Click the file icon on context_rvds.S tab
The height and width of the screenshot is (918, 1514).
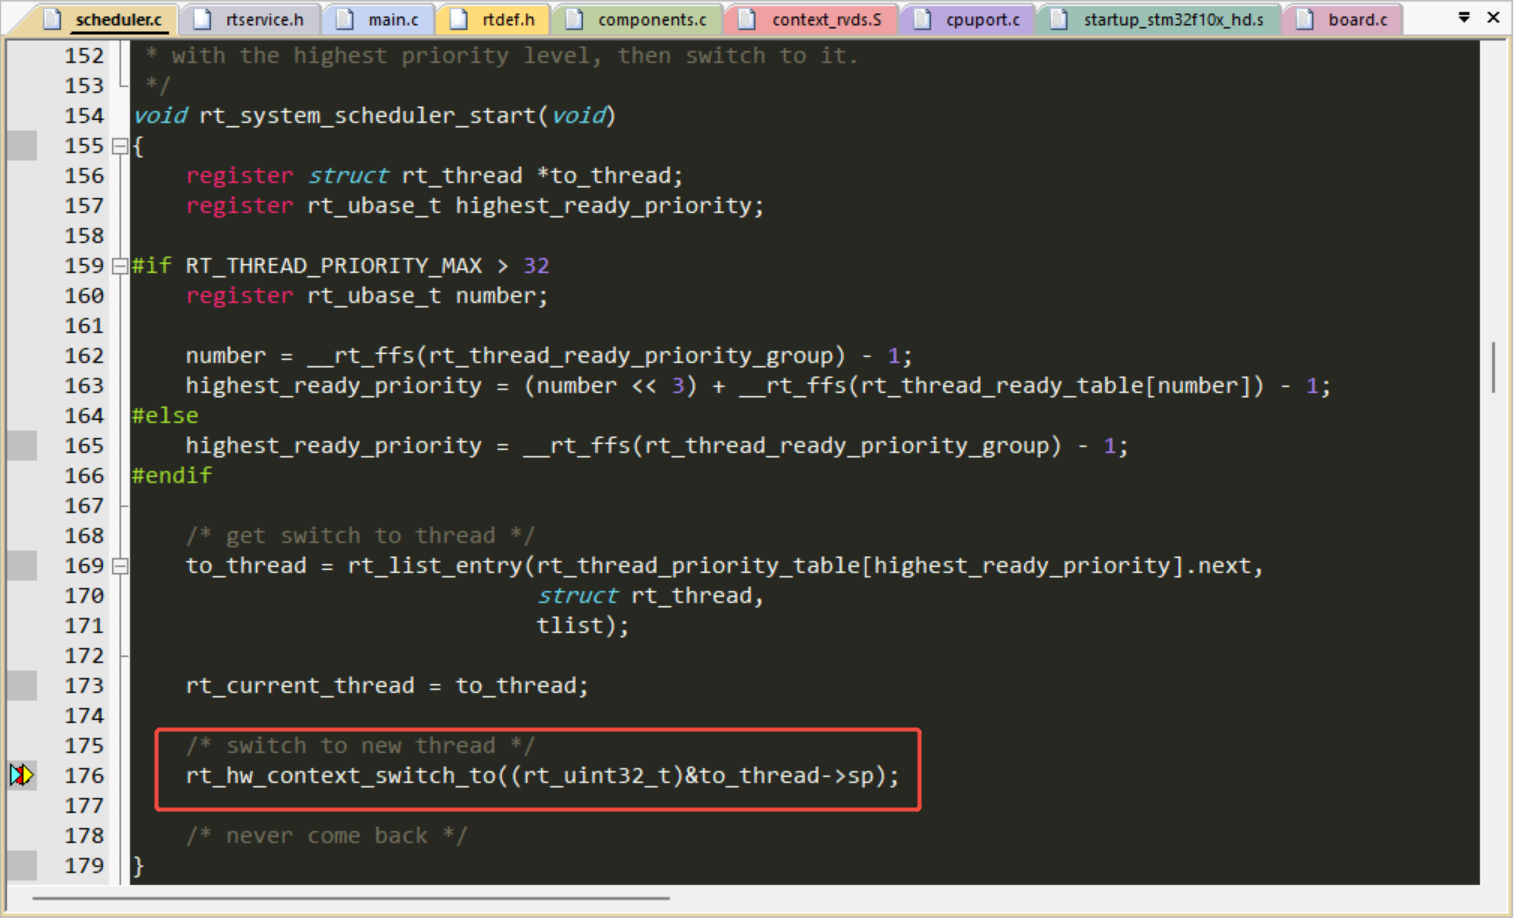point(748,19)
